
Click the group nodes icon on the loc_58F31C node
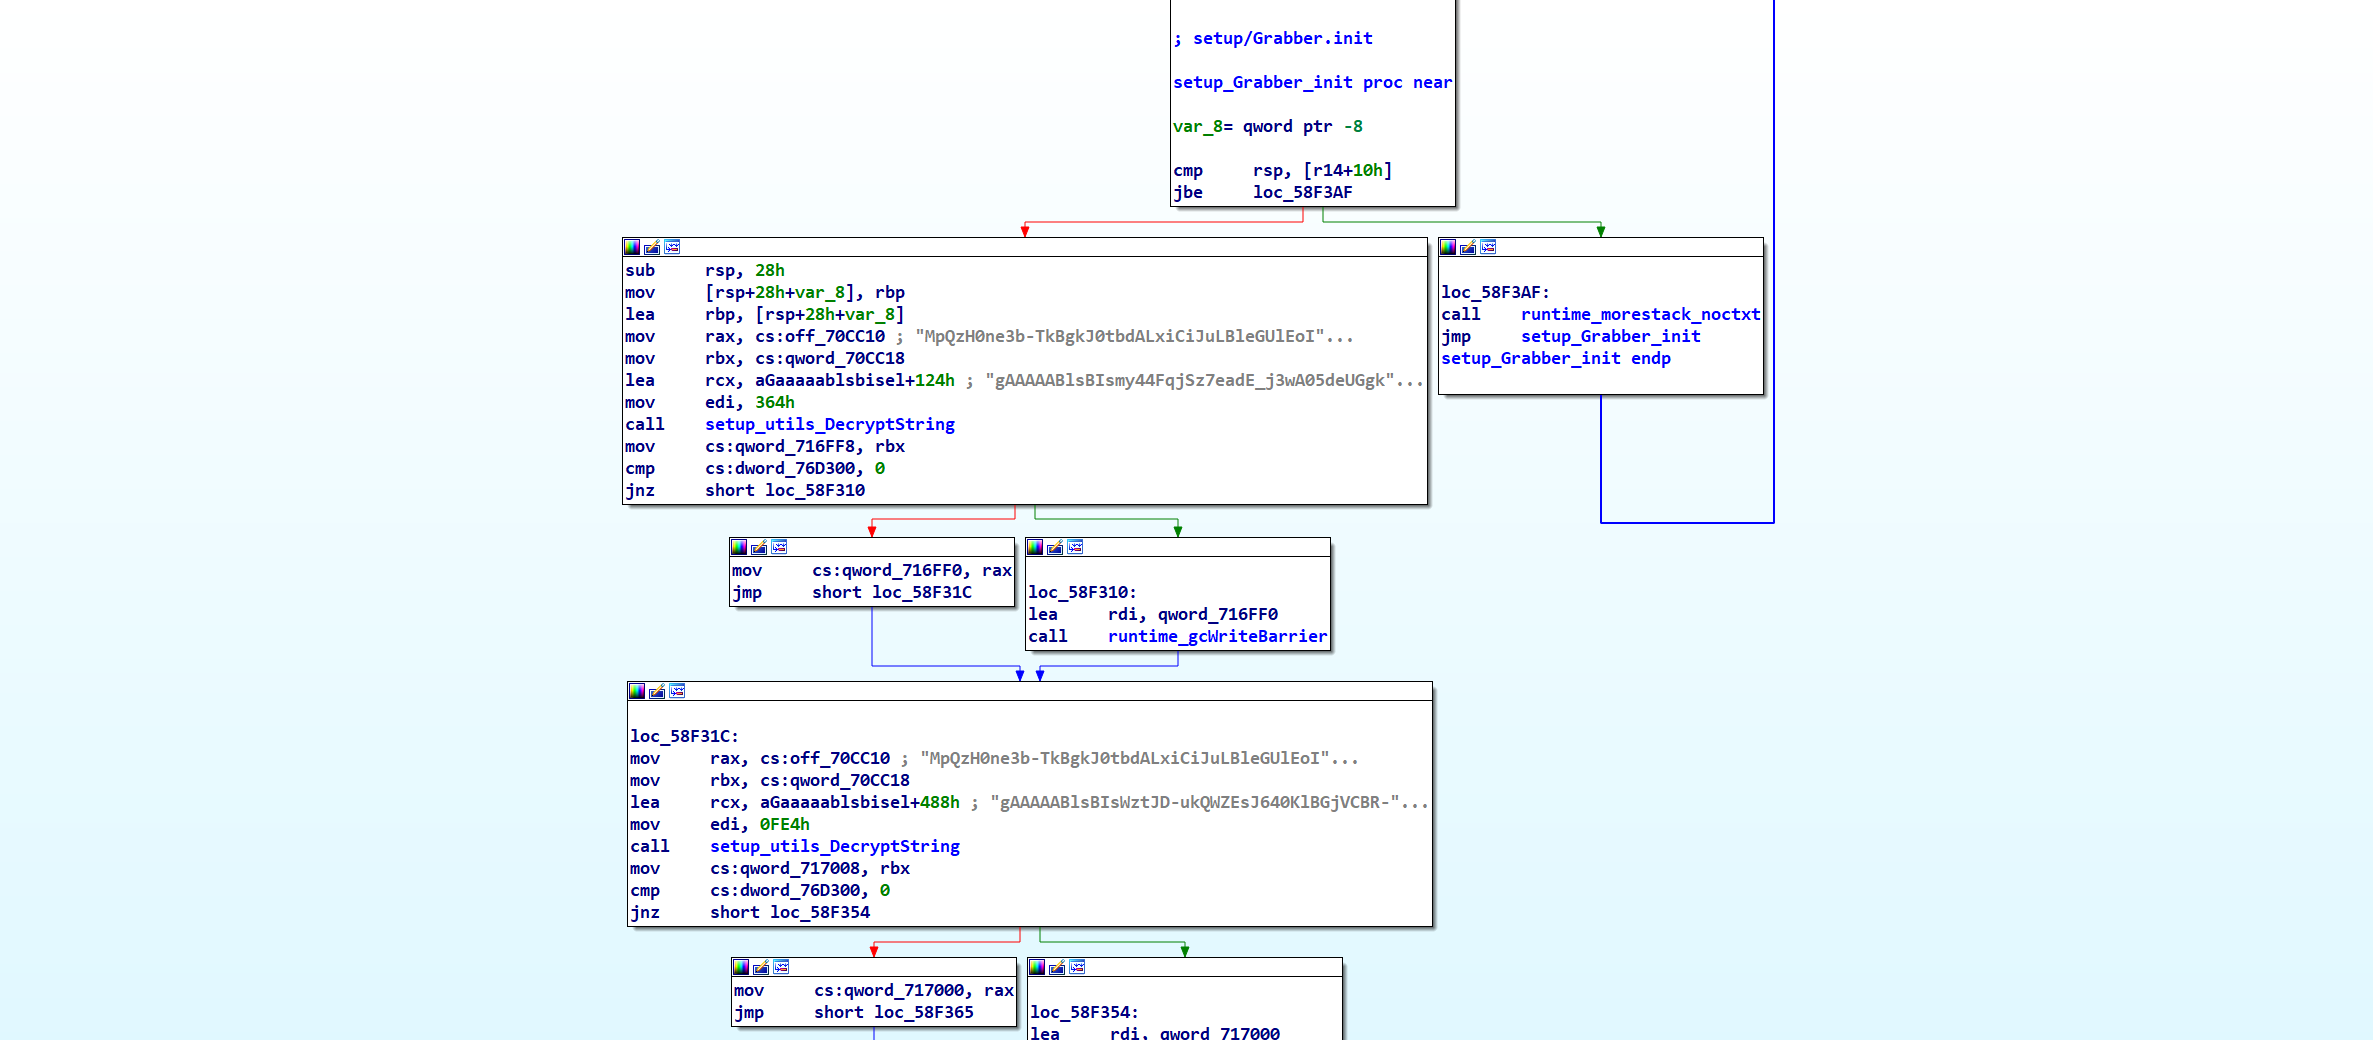coord(677,691)
